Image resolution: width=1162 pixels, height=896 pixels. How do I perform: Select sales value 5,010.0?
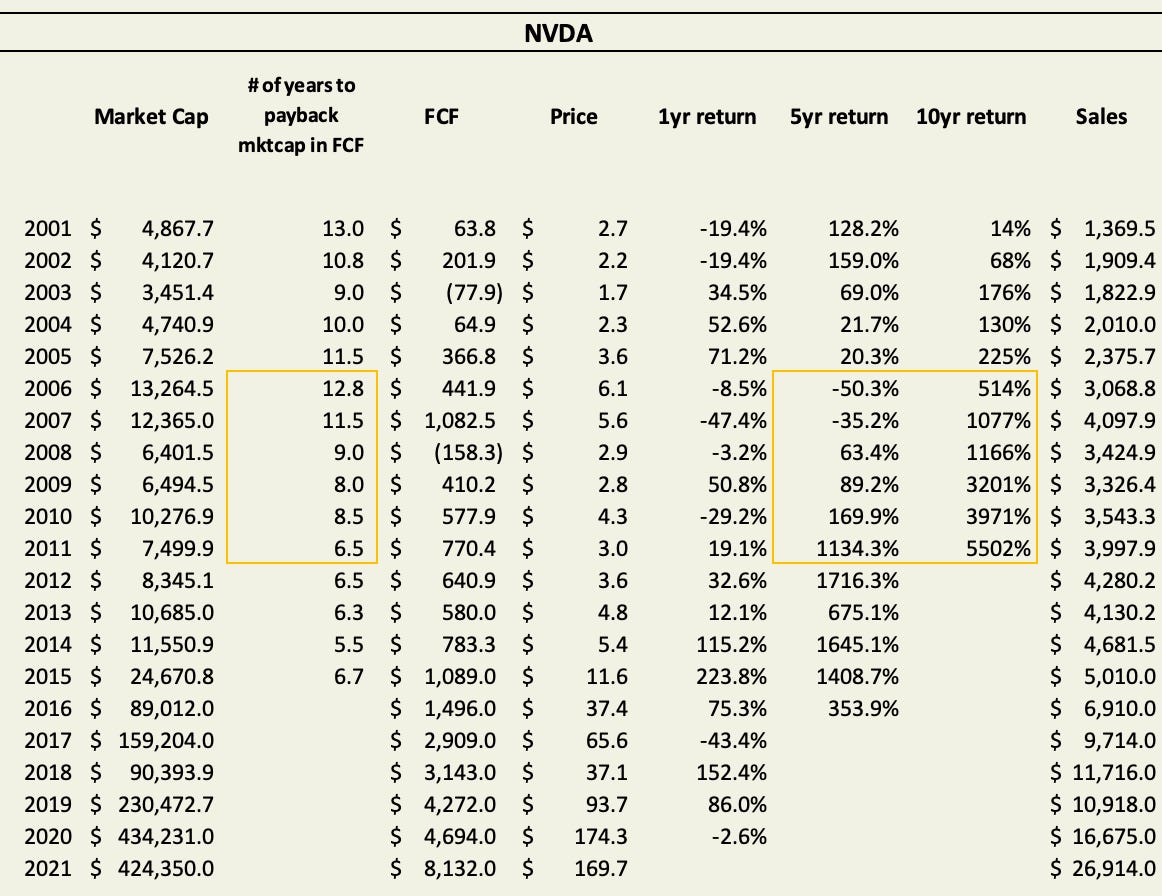click(1119, 676)
